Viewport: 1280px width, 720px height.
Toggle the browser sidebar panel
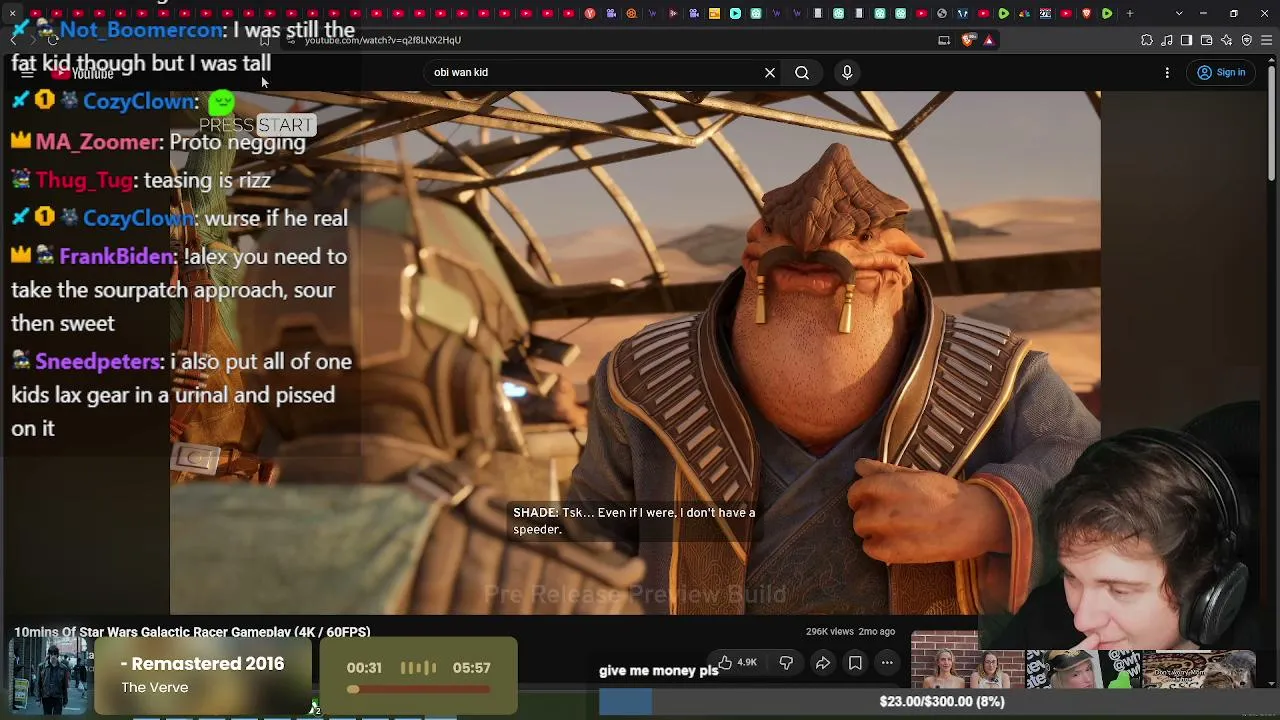[x=1187, y=40]
